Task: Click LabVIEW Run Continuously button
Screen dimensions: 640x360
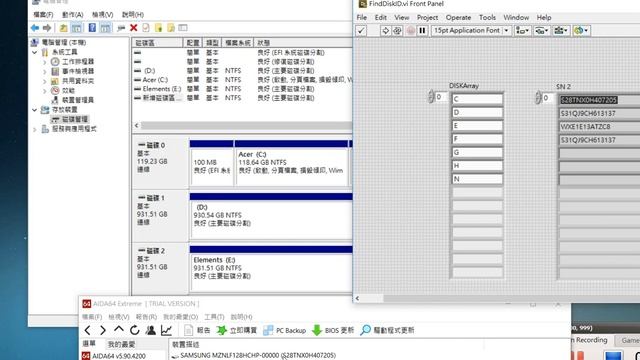Action: tap(397, 31)
